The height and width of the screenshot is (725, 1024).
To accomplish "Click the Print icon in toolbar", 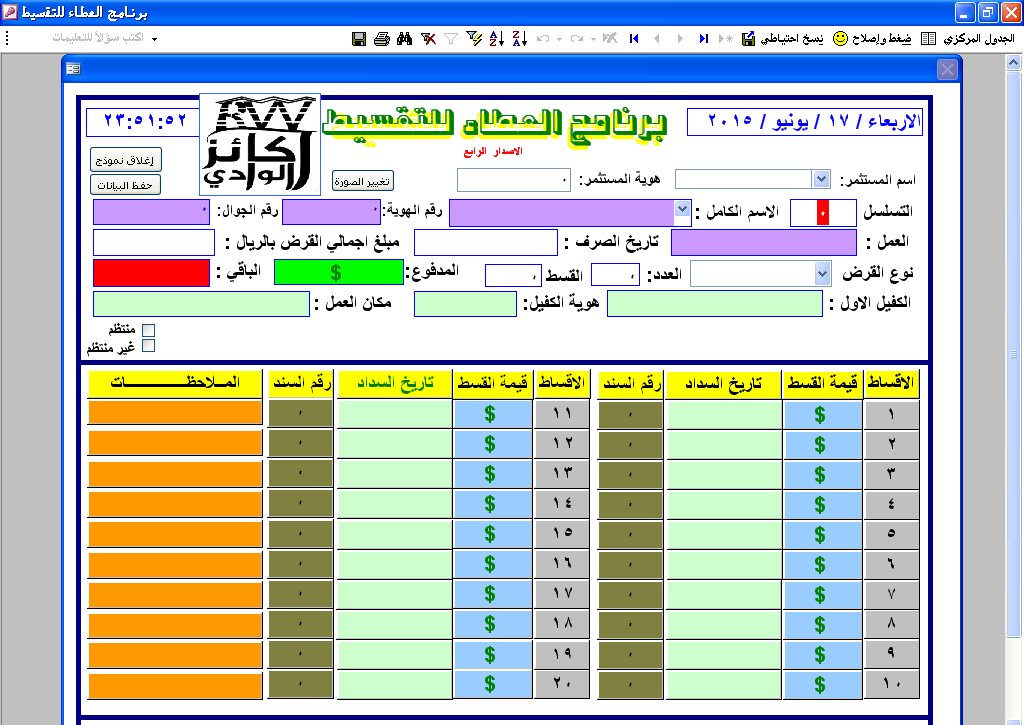I will pos(381,39).
